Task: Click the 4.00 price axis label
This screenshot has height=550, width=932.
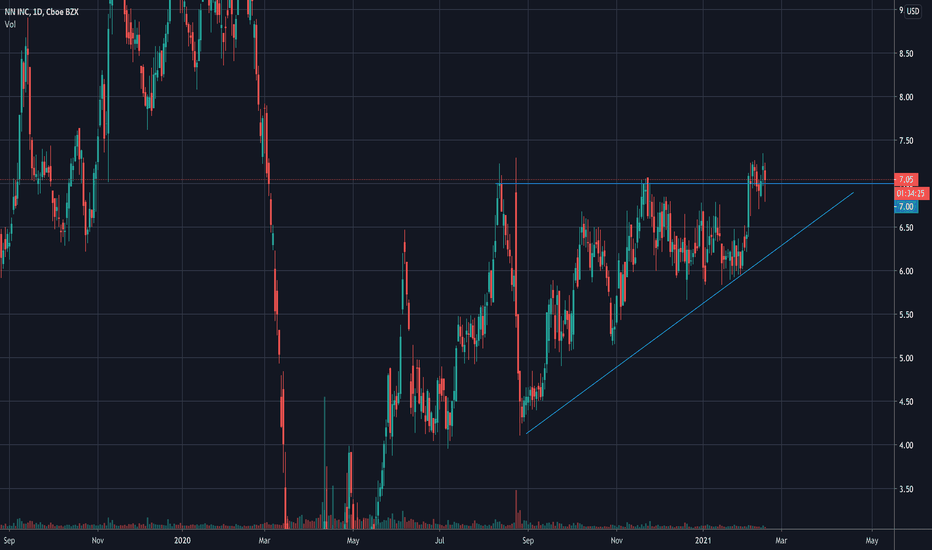Action: click(906, 445)
